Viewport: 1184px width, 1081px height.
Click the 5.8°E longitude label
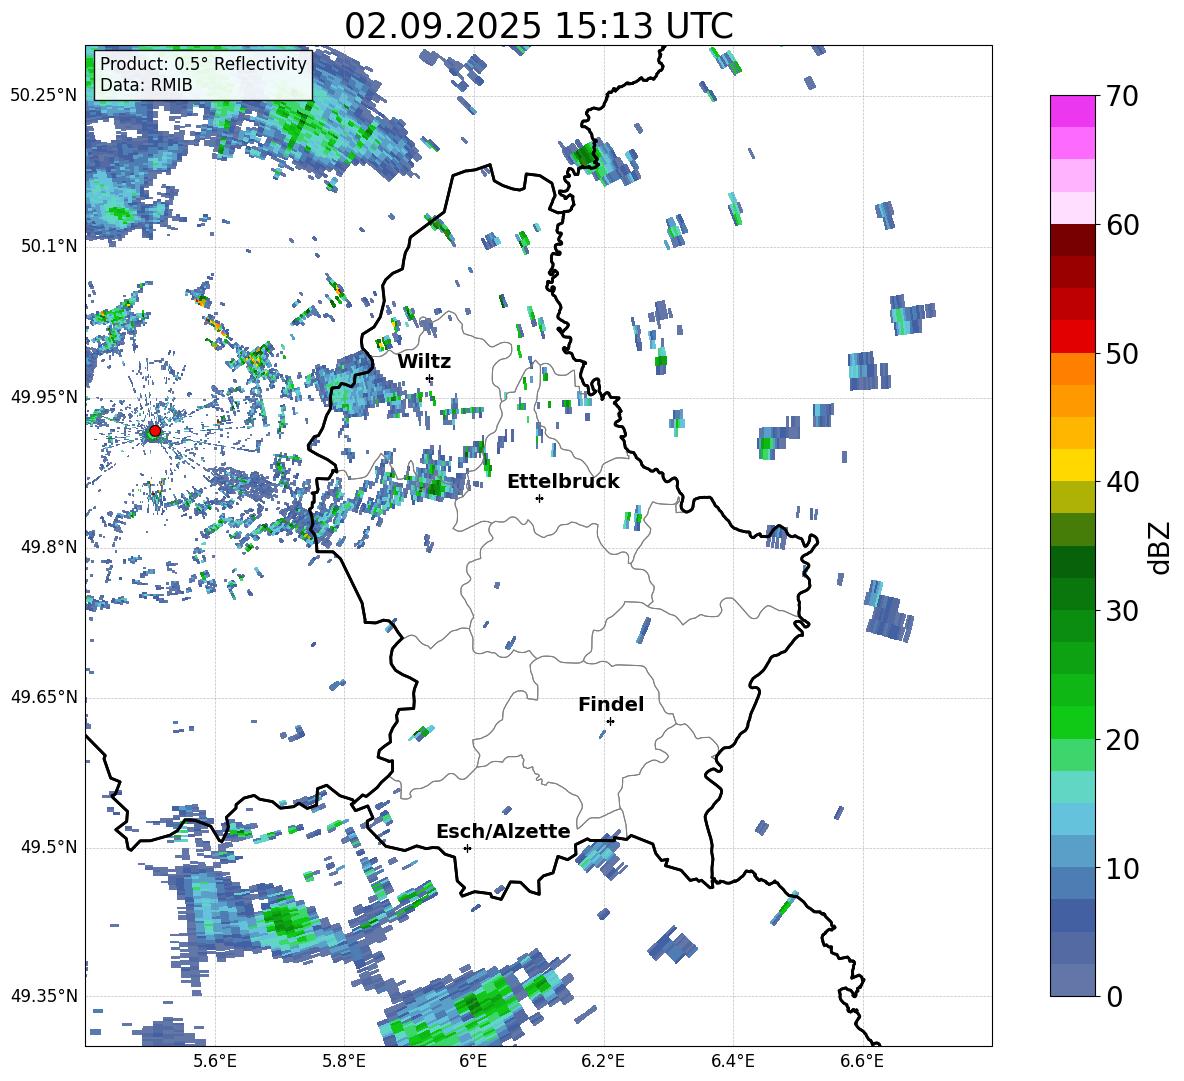pyautogui.click(x=344, y=1061)
